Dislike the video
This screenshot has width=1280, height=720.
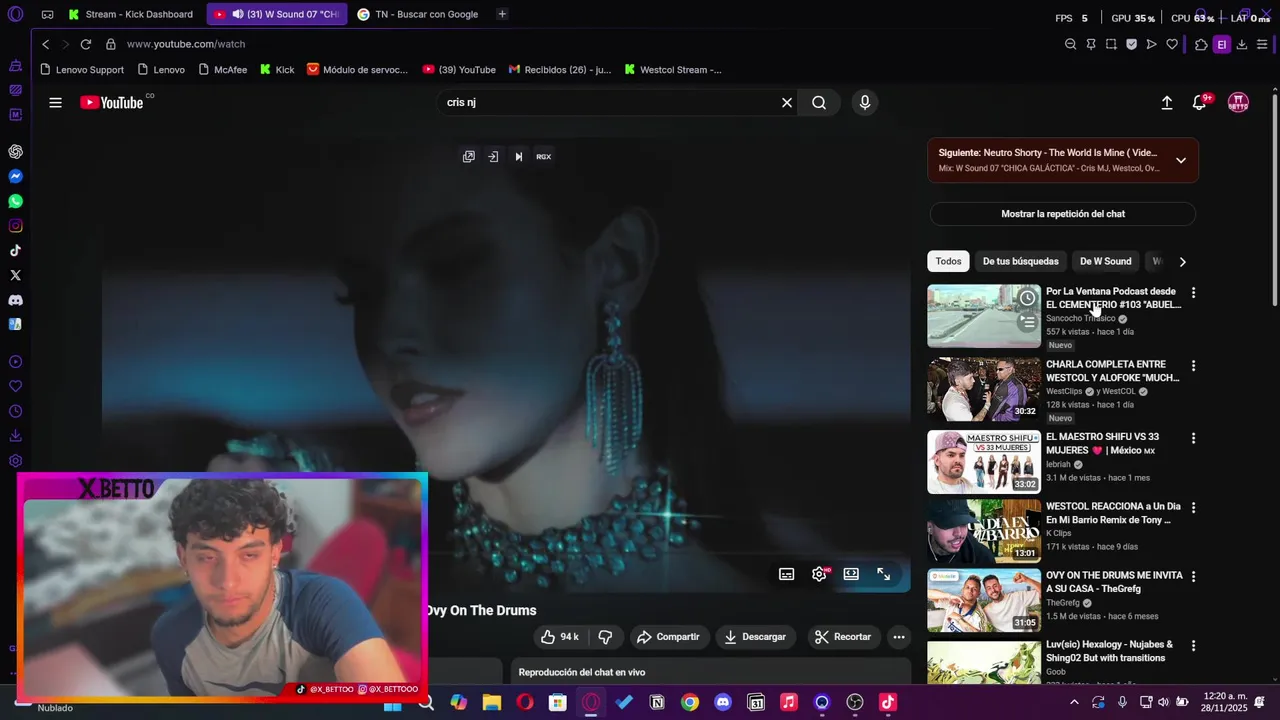point(605,637)
